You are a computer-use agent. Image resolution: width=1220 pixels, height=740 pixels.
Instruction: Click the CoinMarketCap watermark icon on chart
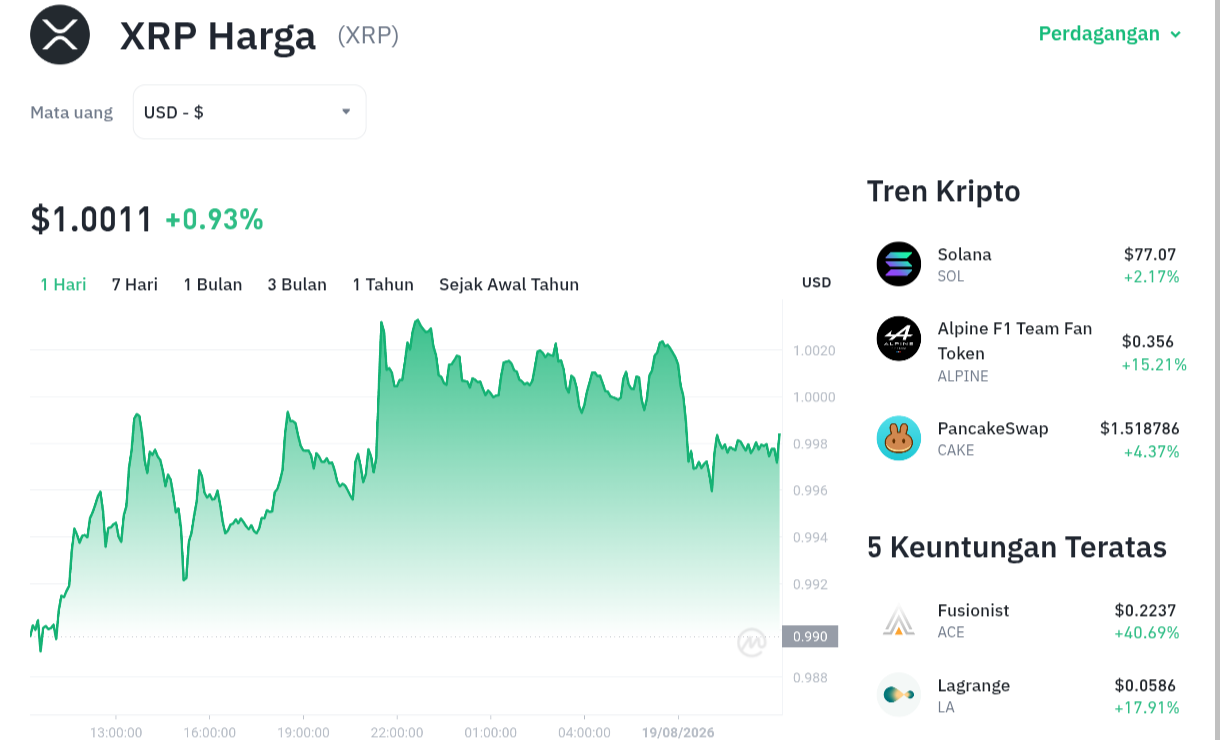tap(752, 642)
